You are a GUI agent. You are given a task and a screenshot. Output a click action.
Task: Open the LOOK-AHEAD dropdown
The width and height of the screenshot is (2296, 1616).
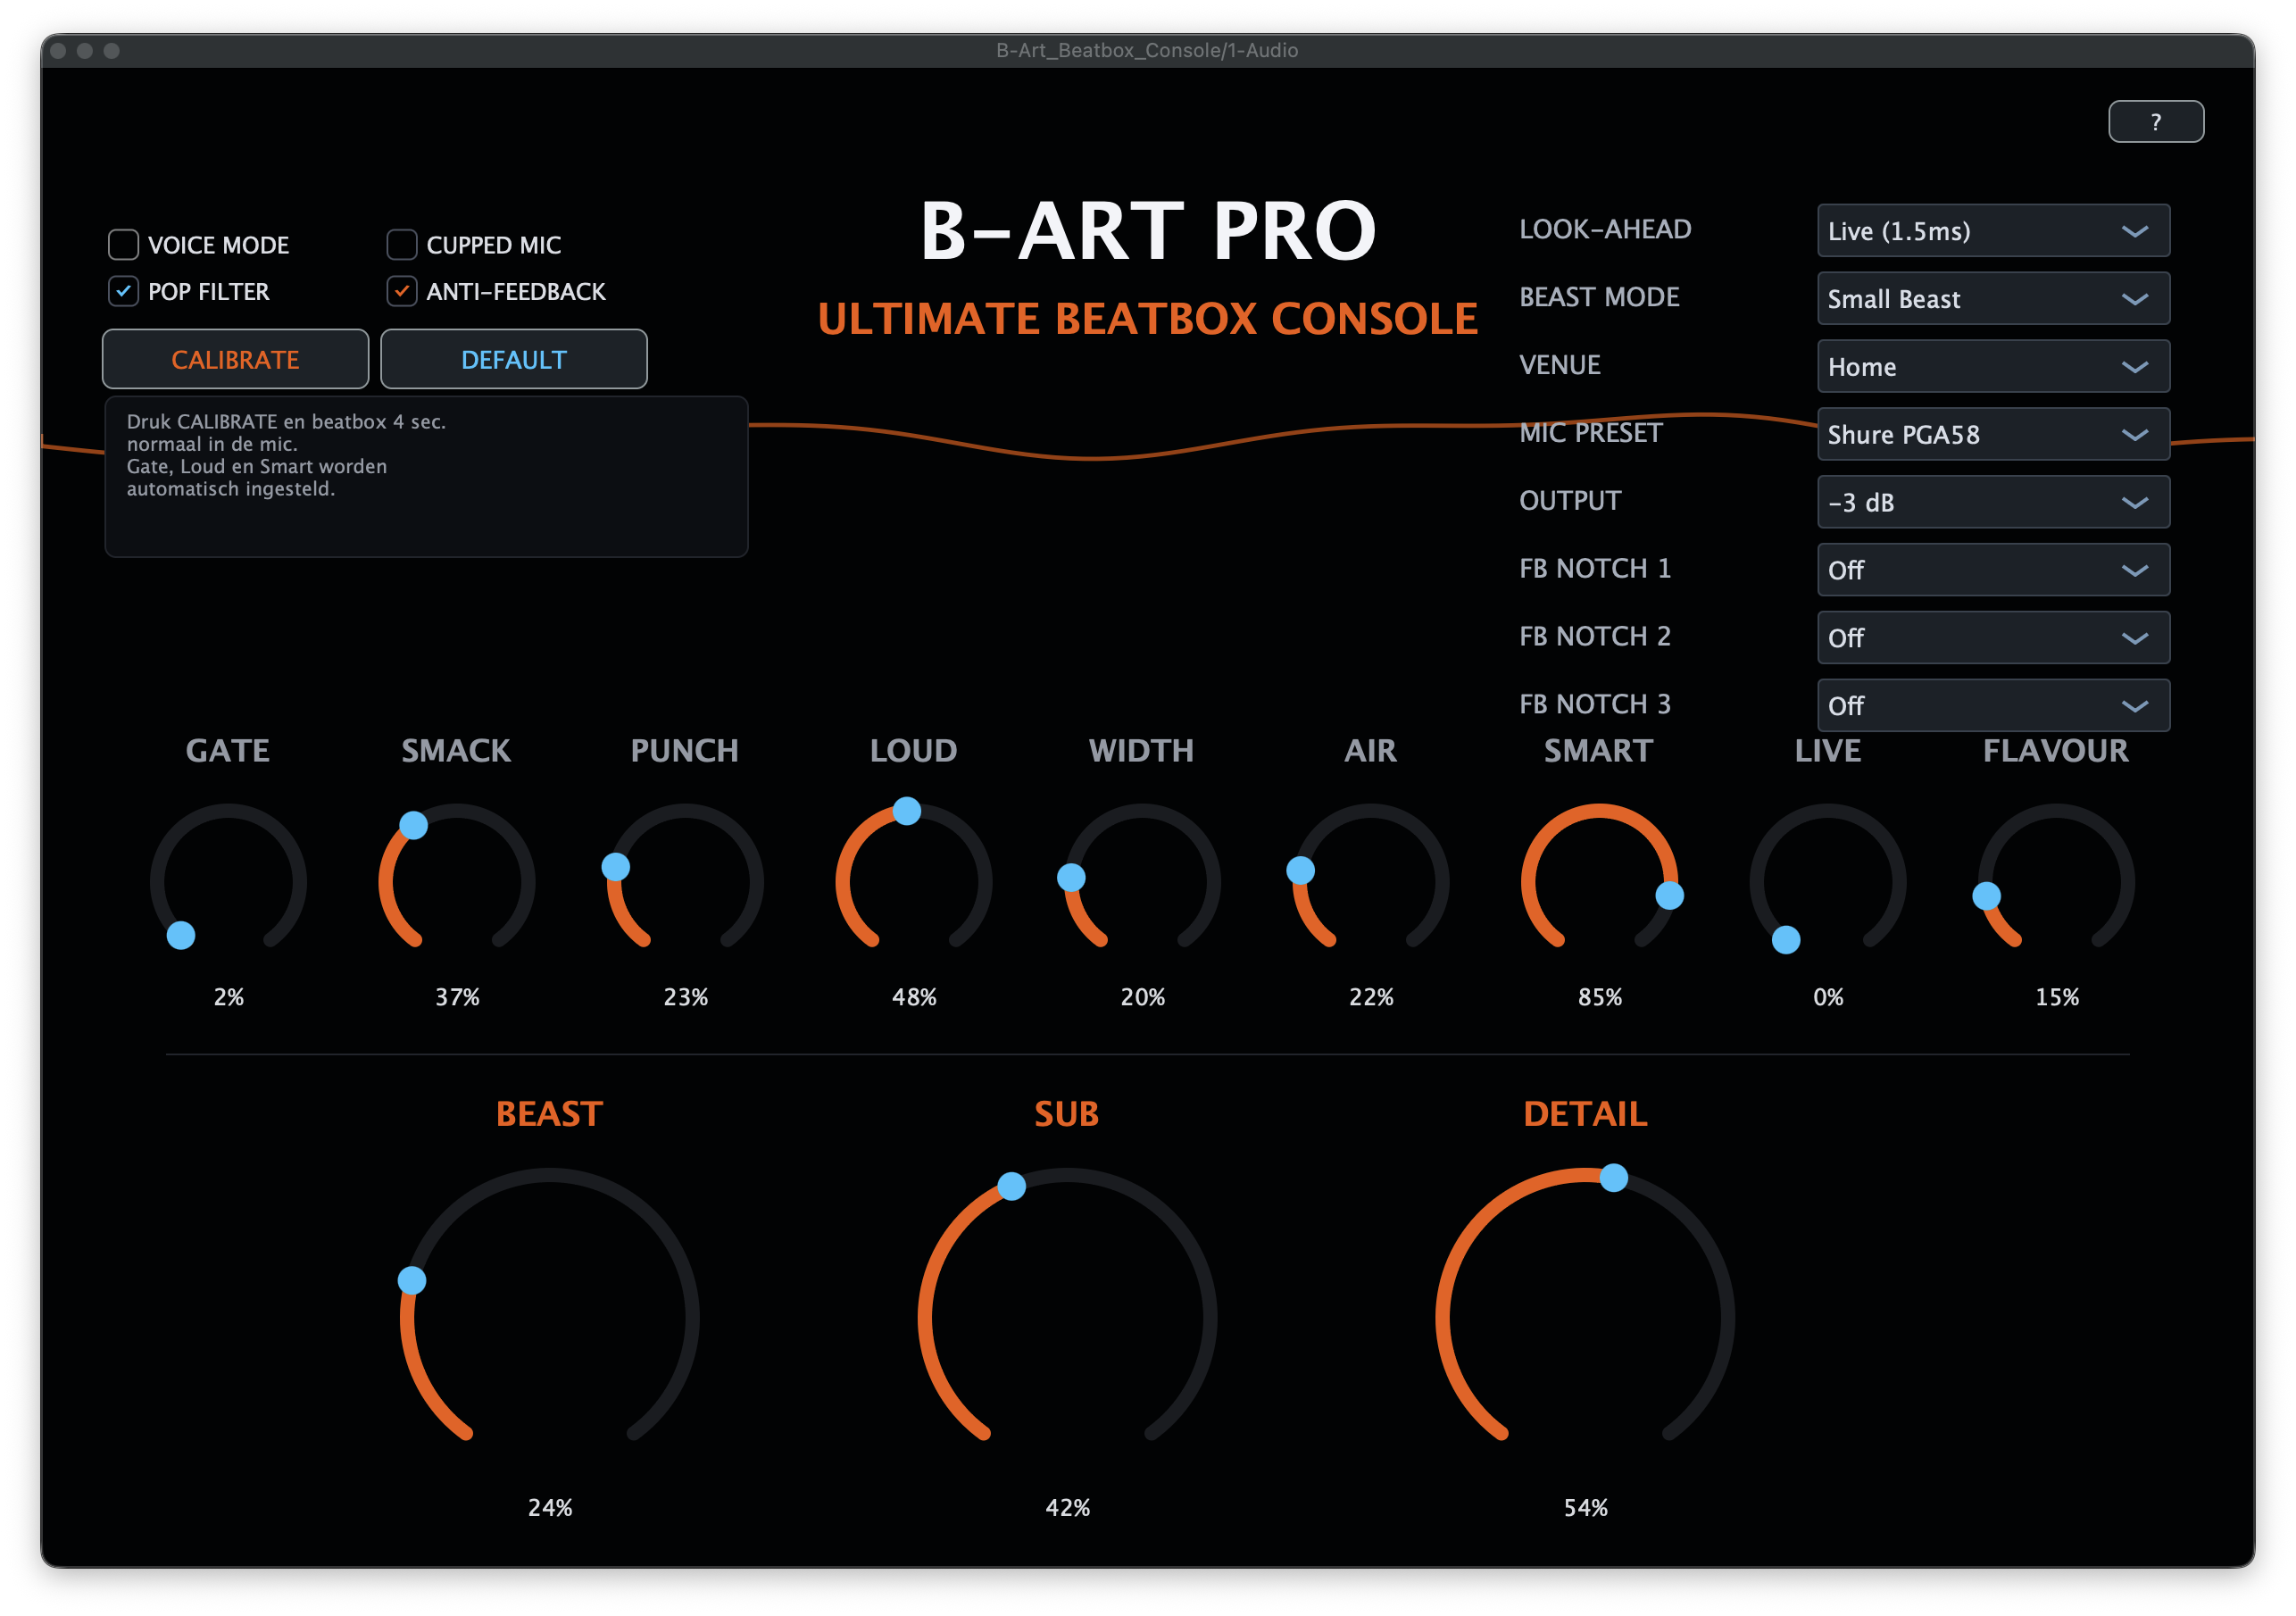click(x=1993, y=230)
